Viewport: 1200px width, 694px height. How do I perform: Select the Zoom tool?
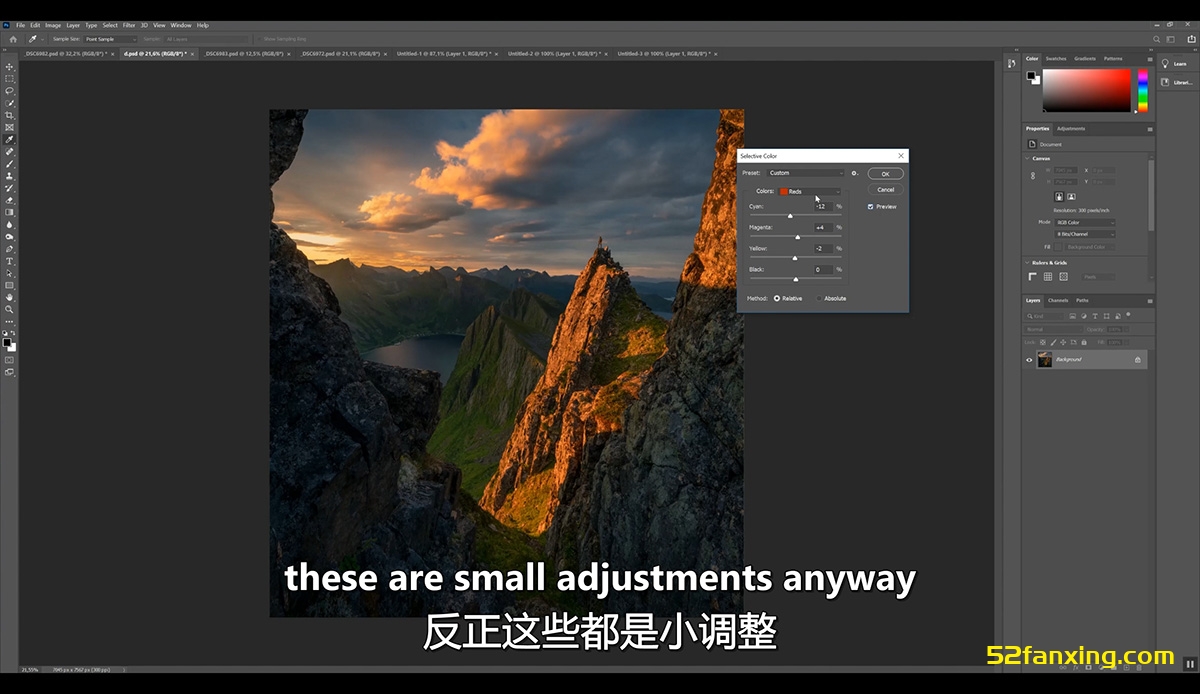10,309
